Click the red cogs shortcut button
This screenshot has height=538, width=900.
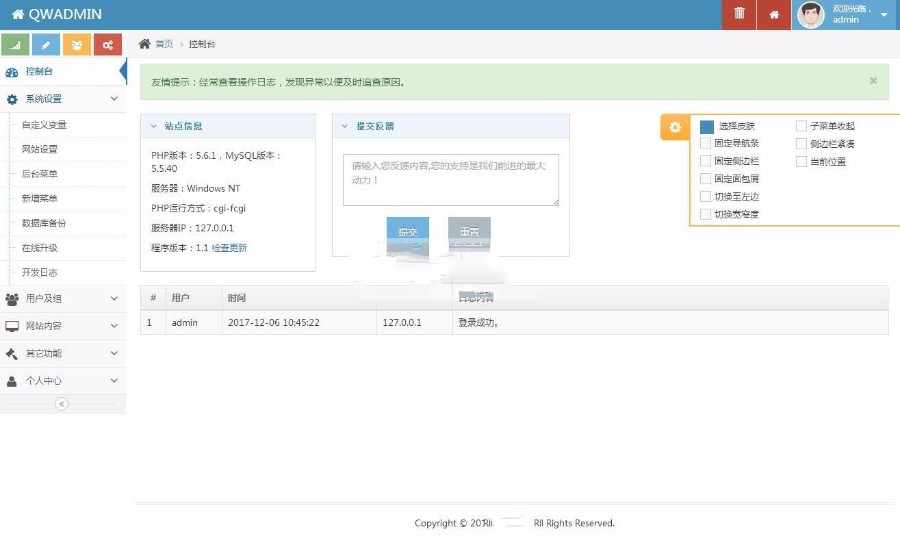coord(108,45)
